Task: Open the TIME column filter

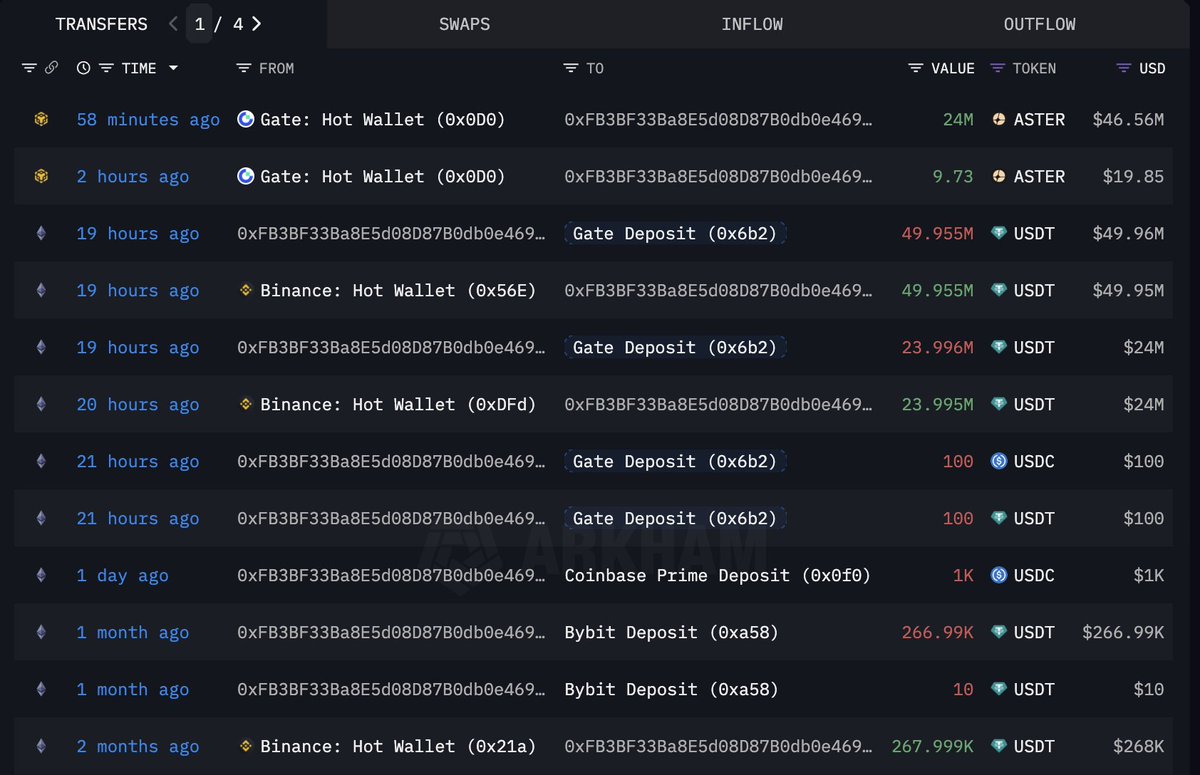Action: pyautogui.click(x=105, y=68)
